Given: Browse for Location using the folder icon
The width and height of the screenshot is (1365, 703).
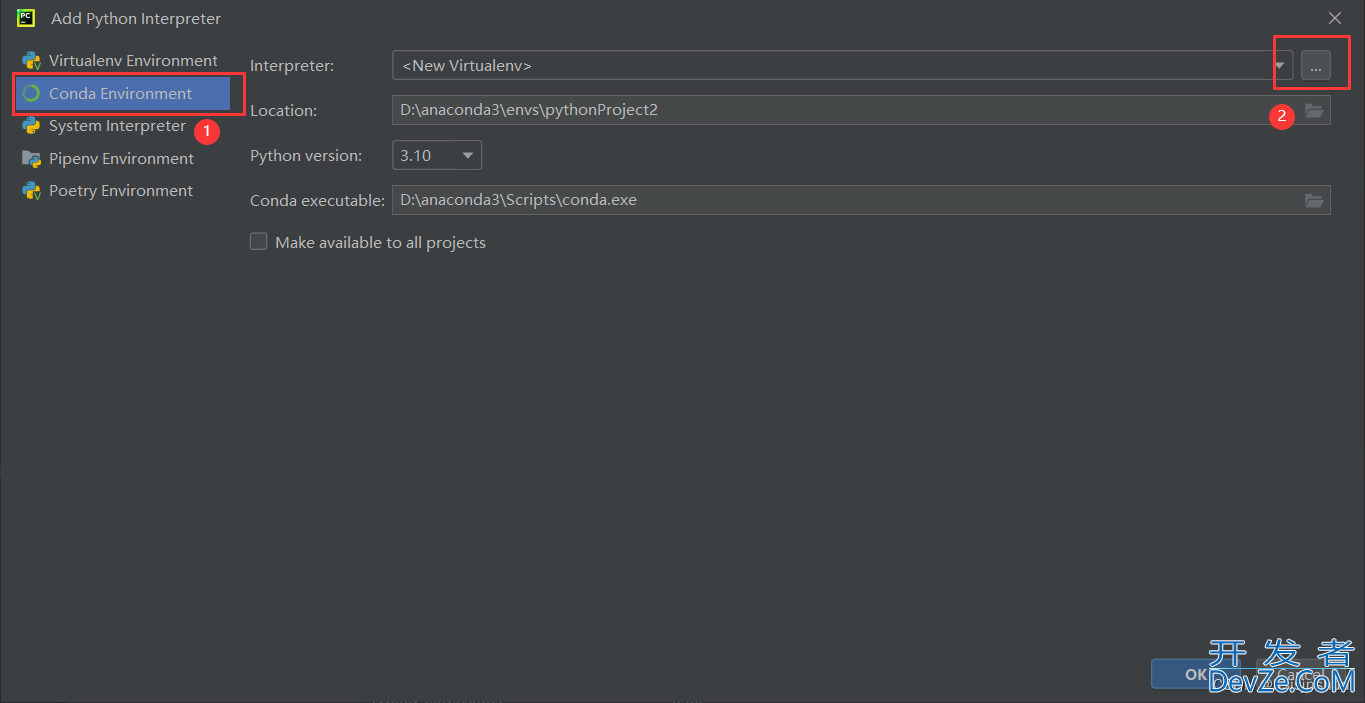Looking at the screenshot, I should (1314, 110).
